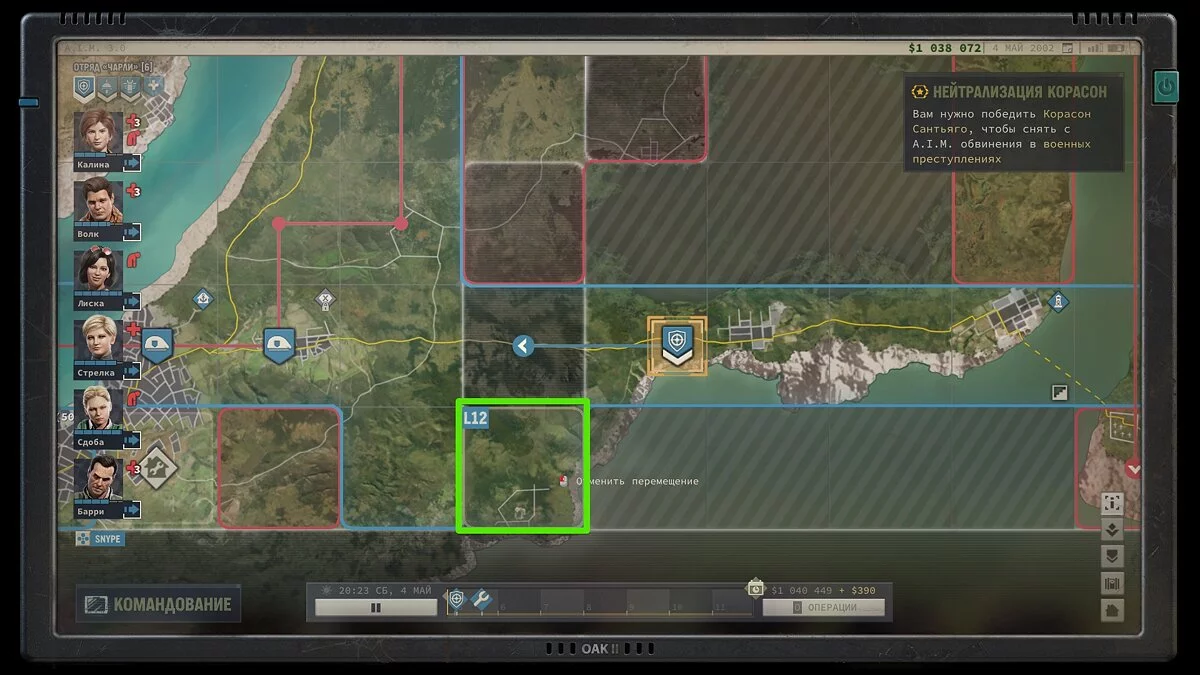Click the underground stairs icon on the map
Screen dimensions: 1200x675
[x=1059, y=393]
